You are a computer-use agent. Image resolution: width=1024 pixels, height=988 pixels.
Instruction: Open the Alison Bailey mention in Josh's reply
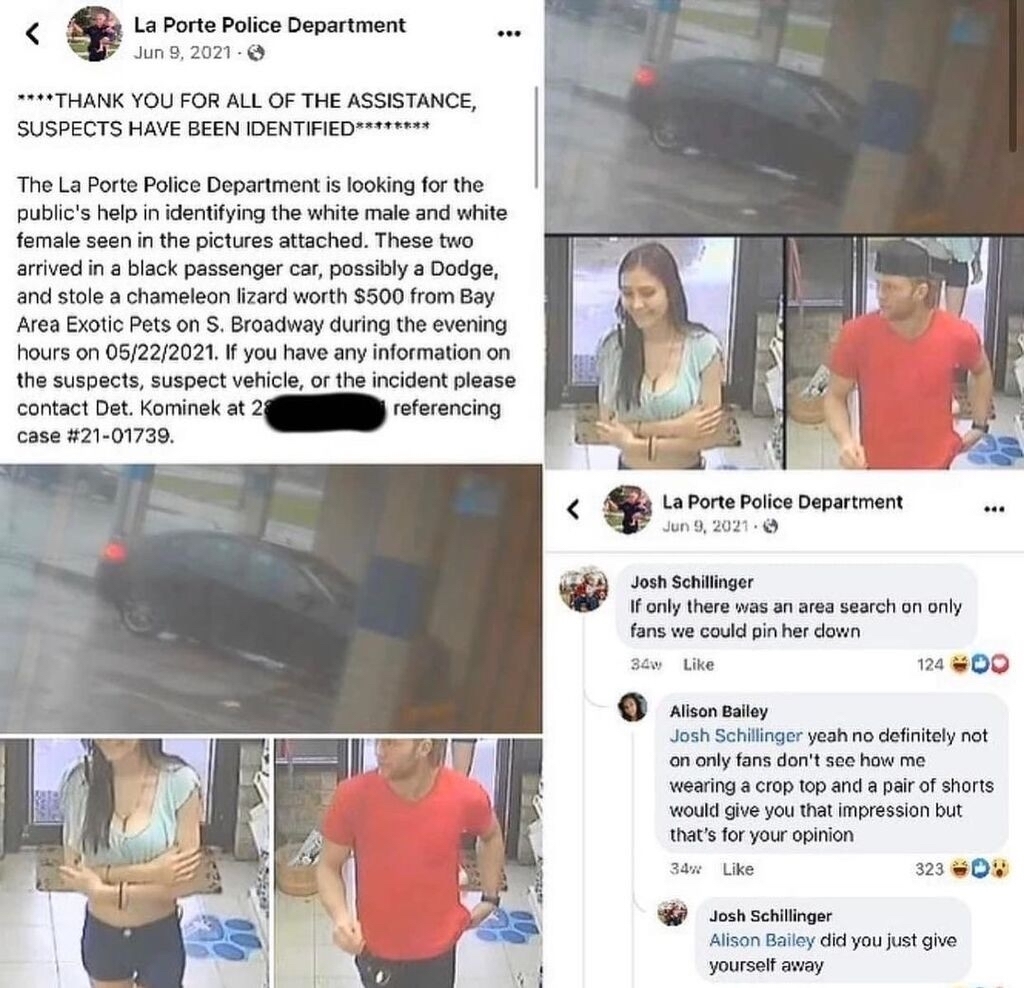(761, 940)
